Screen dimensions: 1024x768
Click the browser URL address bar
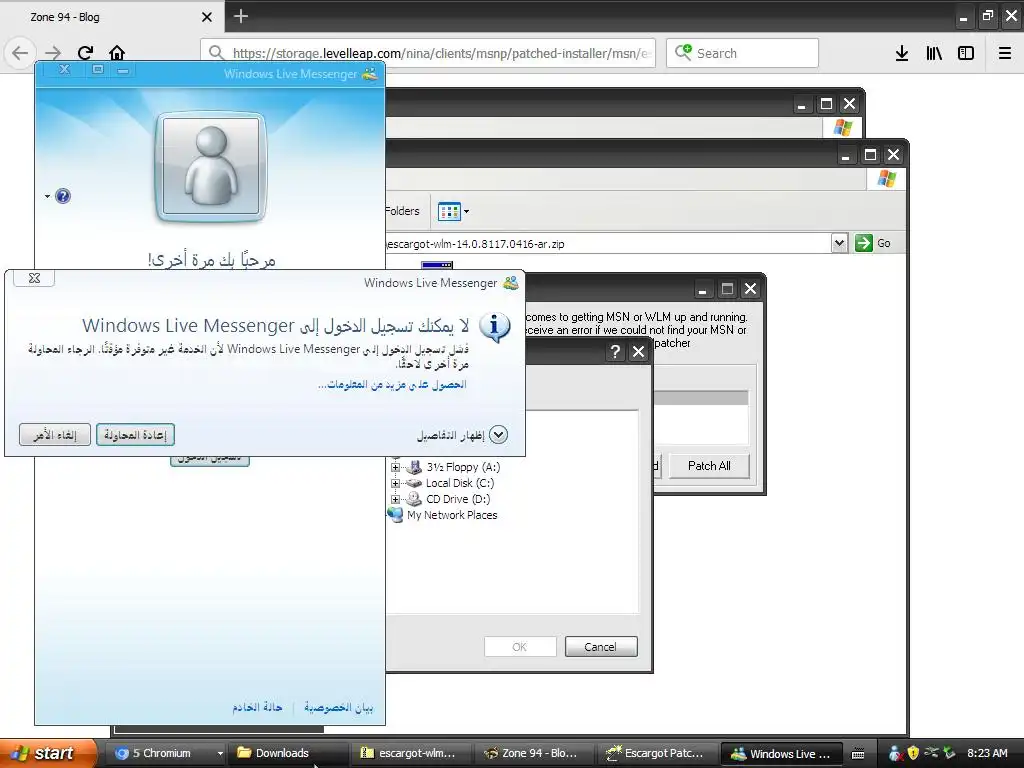tap(428, 53)
